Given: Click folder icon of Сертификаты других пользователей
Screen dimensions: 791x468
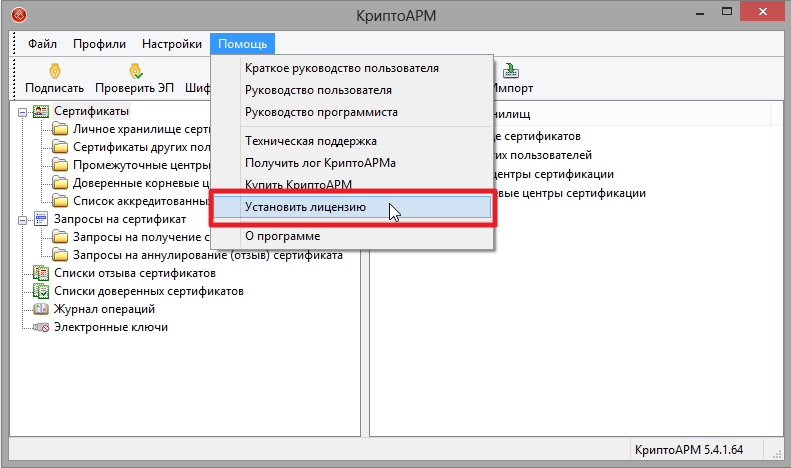Looking at the screenshot, I should point(61,147).
